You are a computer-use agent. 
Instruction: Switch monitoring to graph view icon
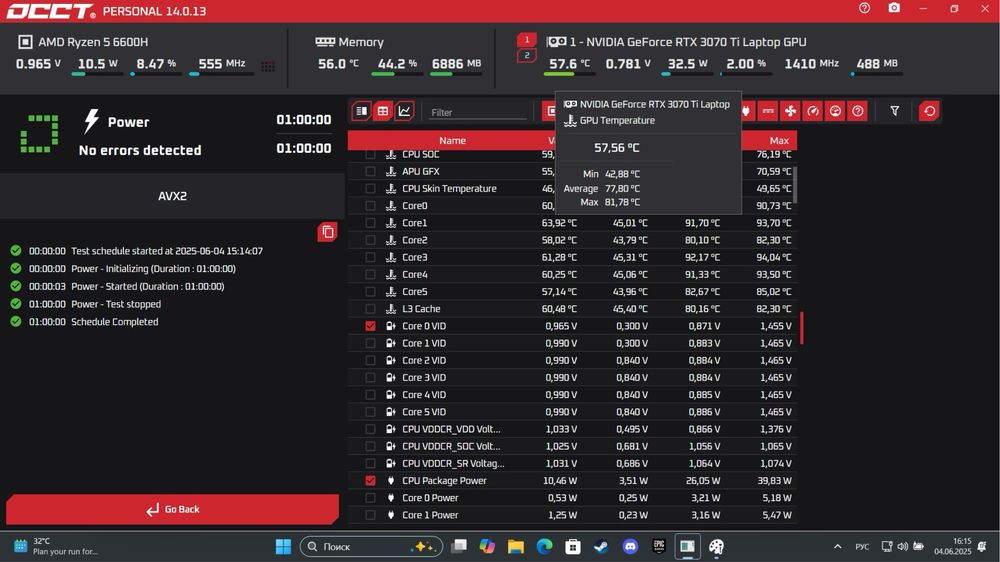pos(404,111)
